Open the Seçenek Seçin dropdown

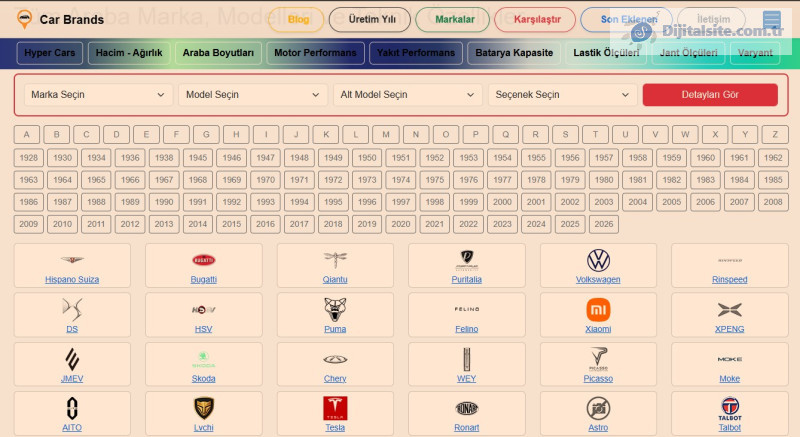click(562, 95)
